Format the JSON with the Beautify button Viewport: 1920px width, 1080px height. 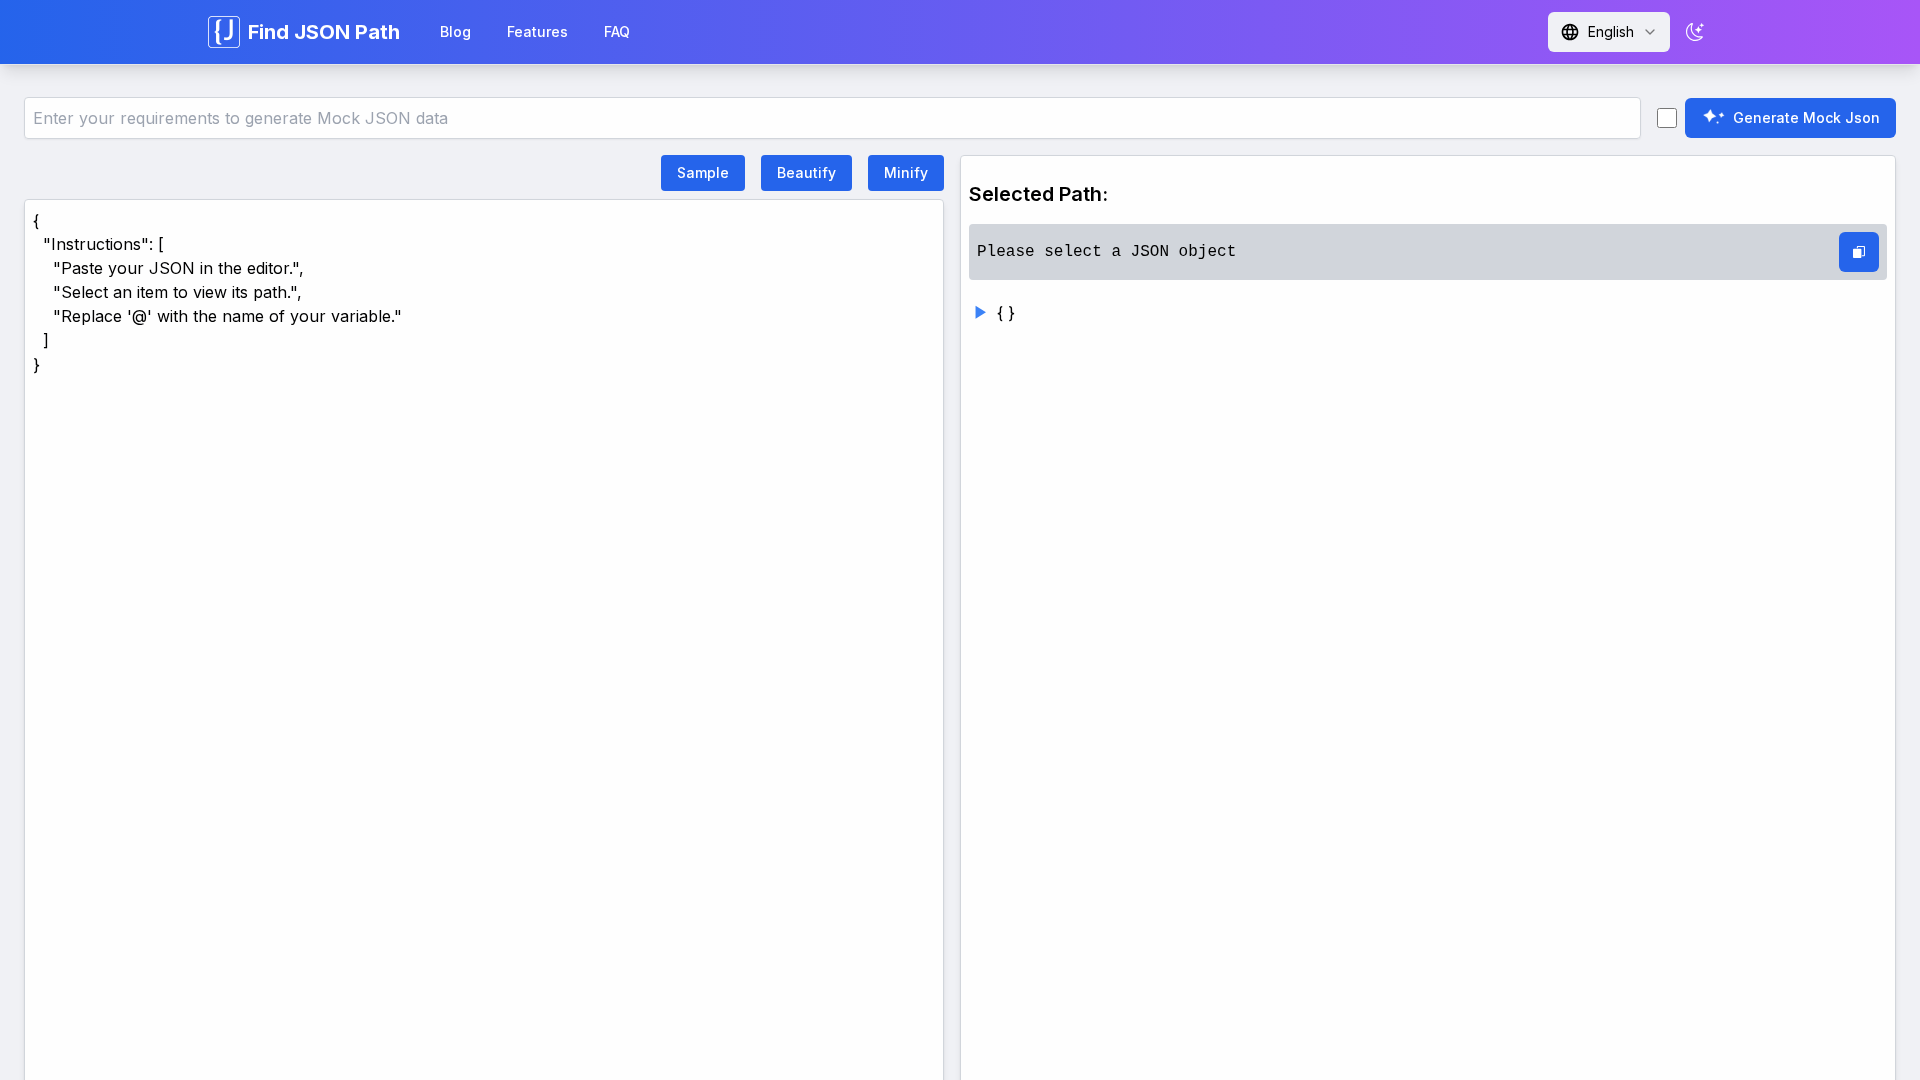[806, 173]
